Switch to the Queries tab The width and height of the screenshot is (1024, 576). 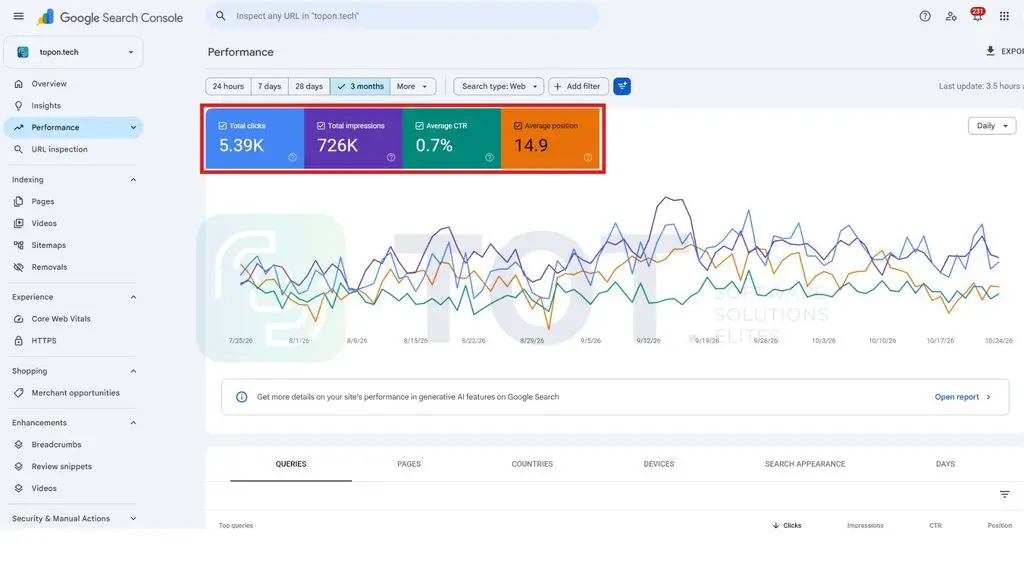[291, 464]
